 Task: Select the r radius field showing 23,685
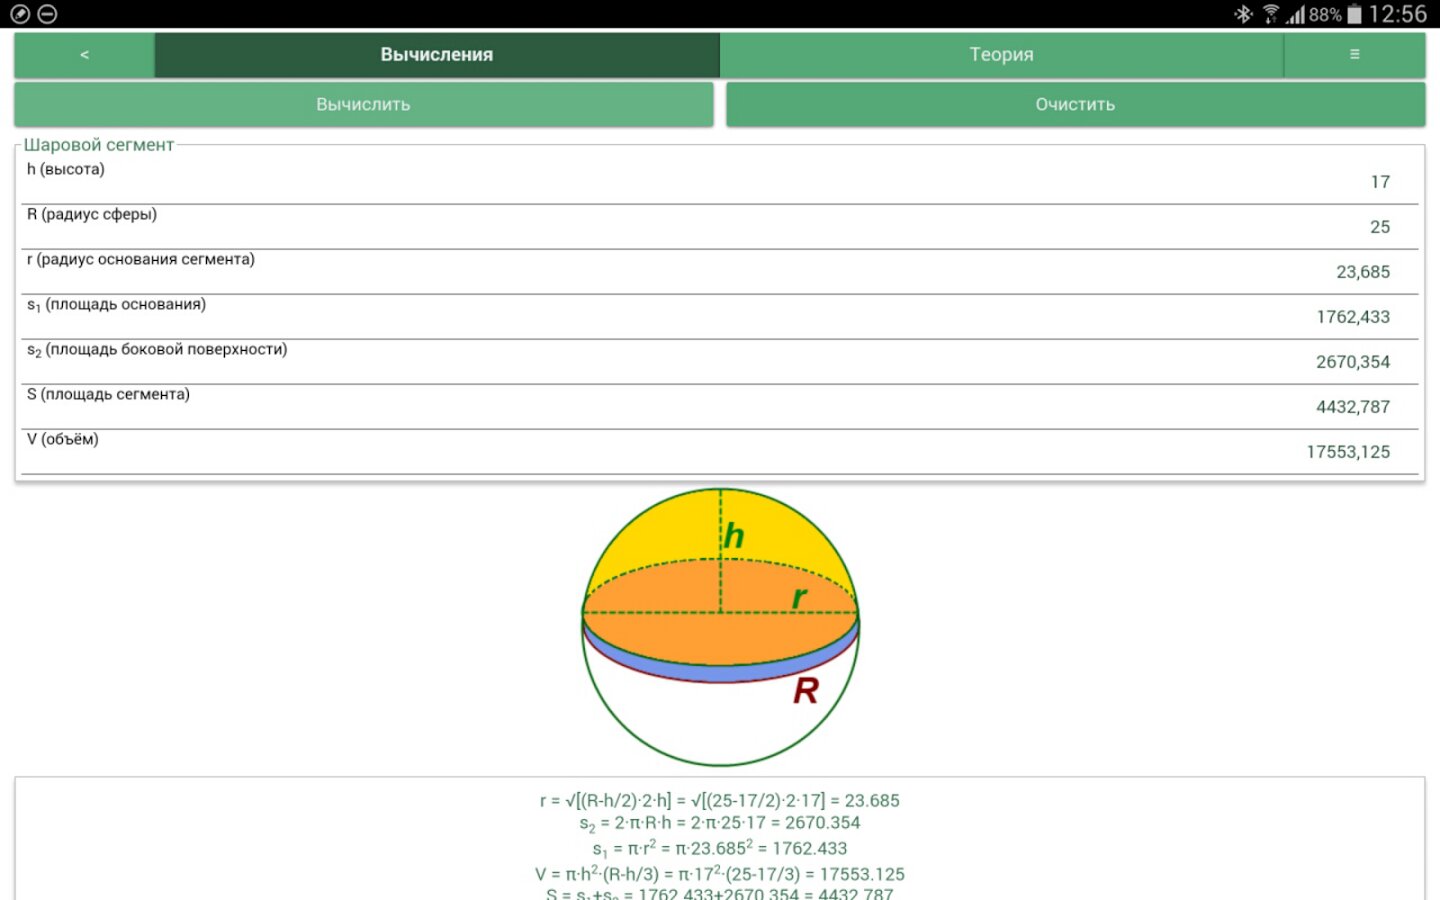pos(720,272)
